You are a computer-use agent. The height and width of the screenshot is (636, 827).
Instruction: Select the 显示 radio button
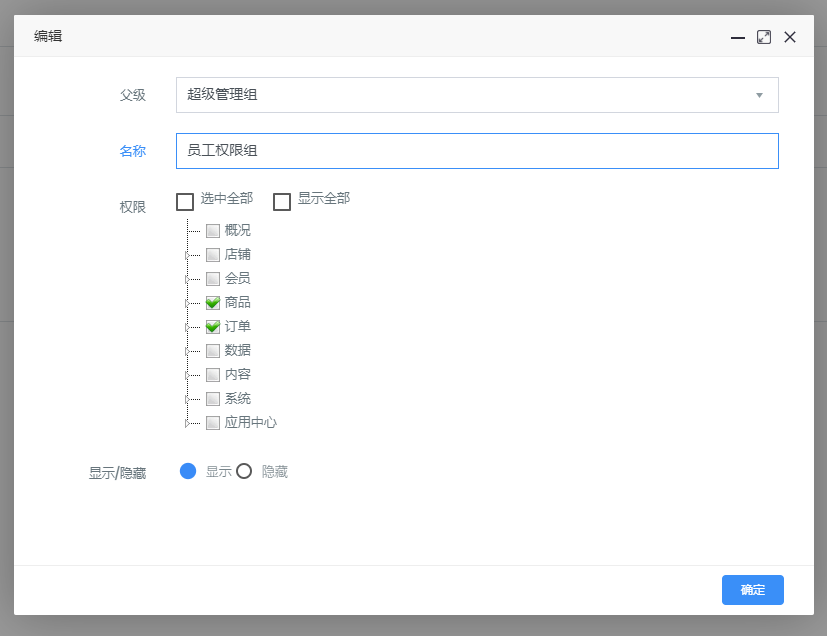(x=188, y=471)
